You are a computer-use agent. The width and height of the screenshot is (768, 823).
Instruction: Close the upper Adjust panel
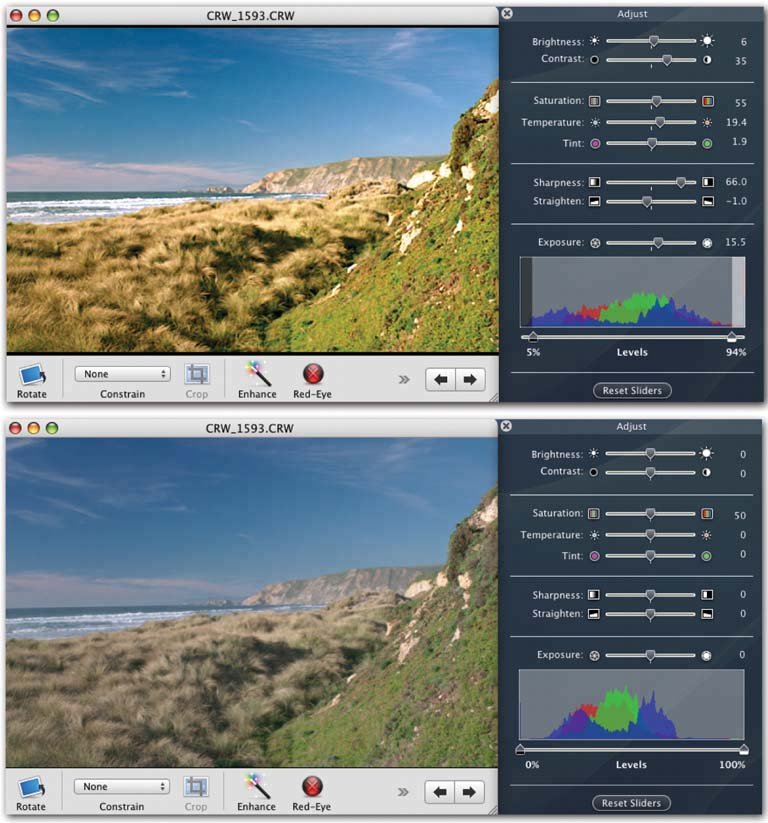pyautogui.click(x=507, y=14)
